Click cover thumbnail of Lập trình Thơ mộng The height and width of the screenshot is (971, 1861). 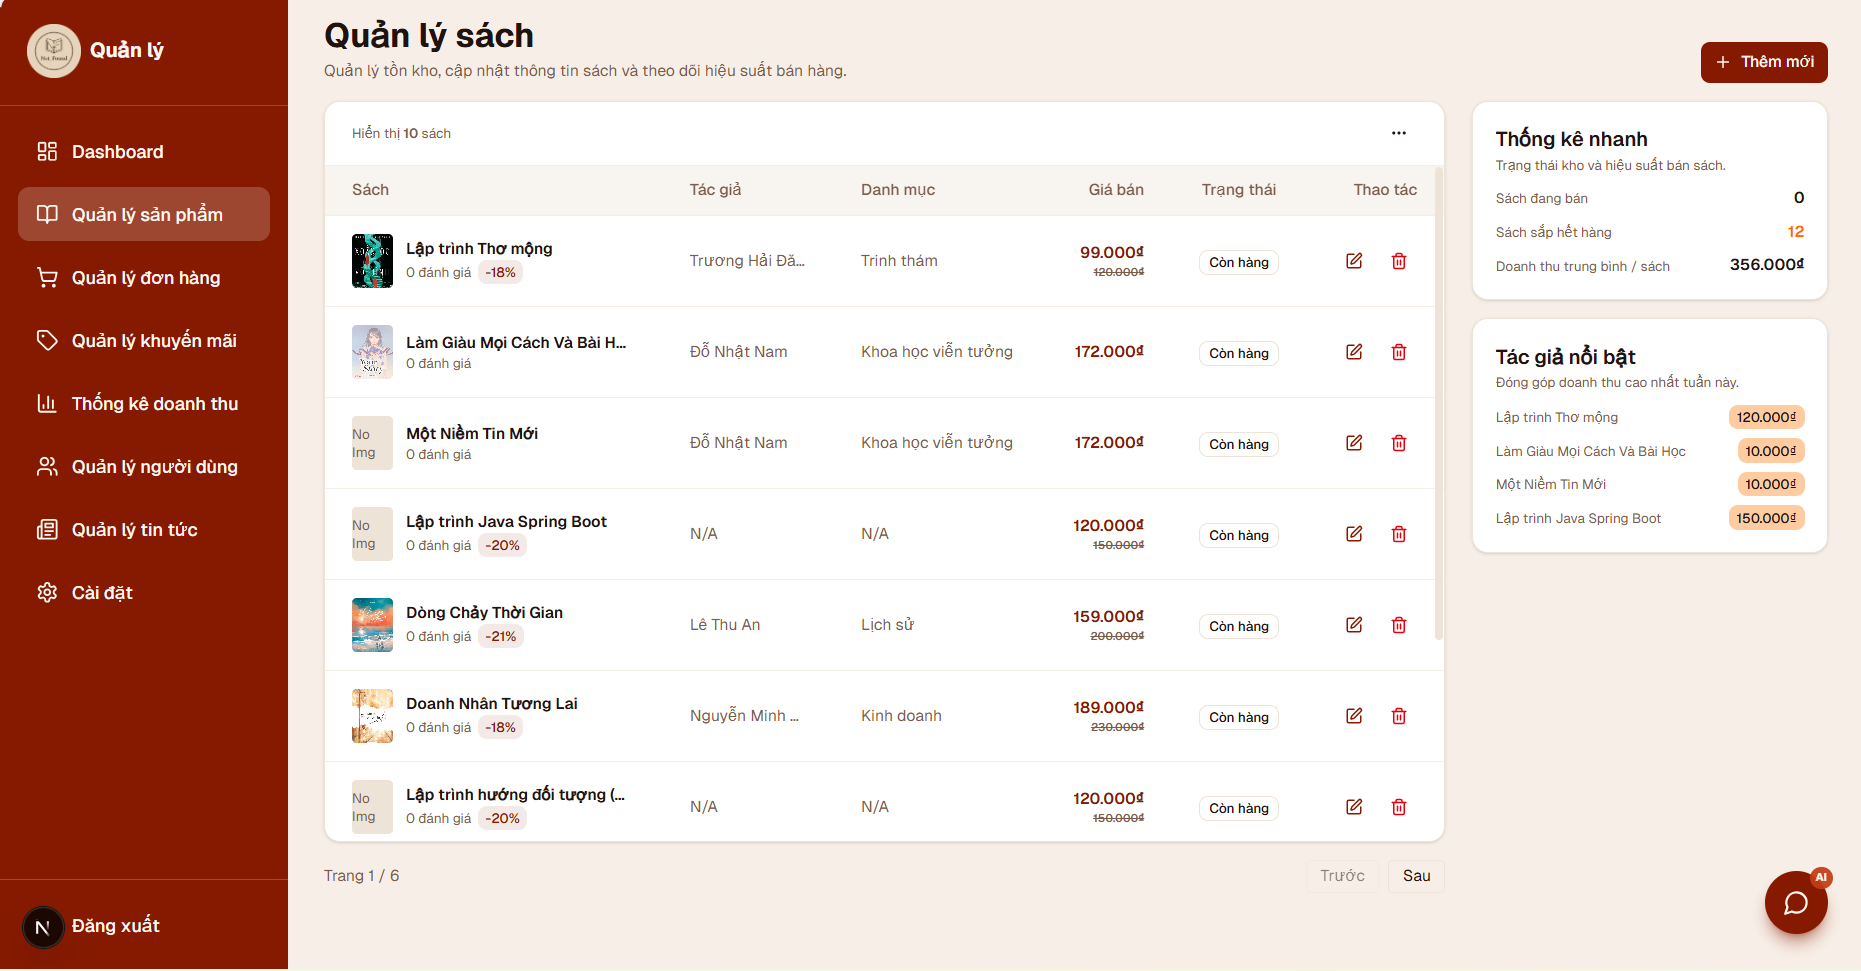[372, 261]
